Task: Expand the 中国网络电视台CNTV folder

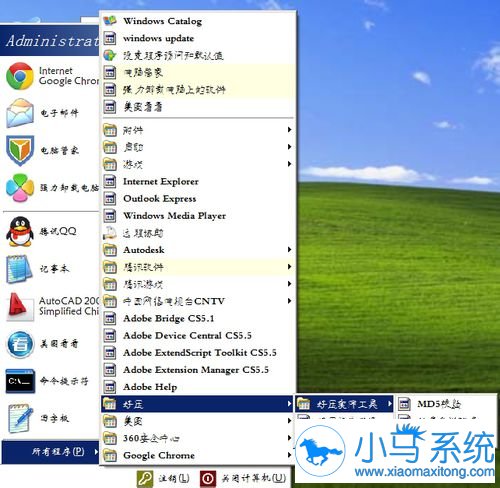Action: pyautogui.click(x=198, y=301)
